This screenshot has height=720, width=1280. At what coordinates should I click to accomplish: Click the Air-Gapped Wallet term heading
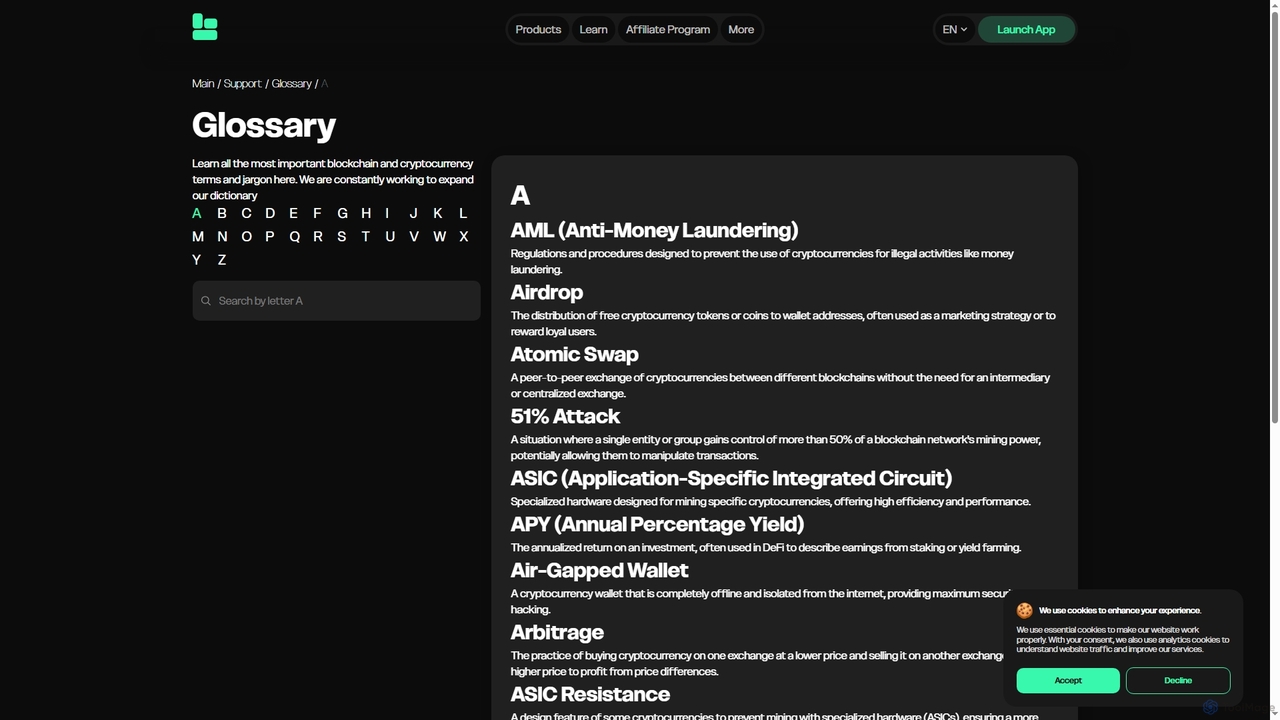point(599,571)
